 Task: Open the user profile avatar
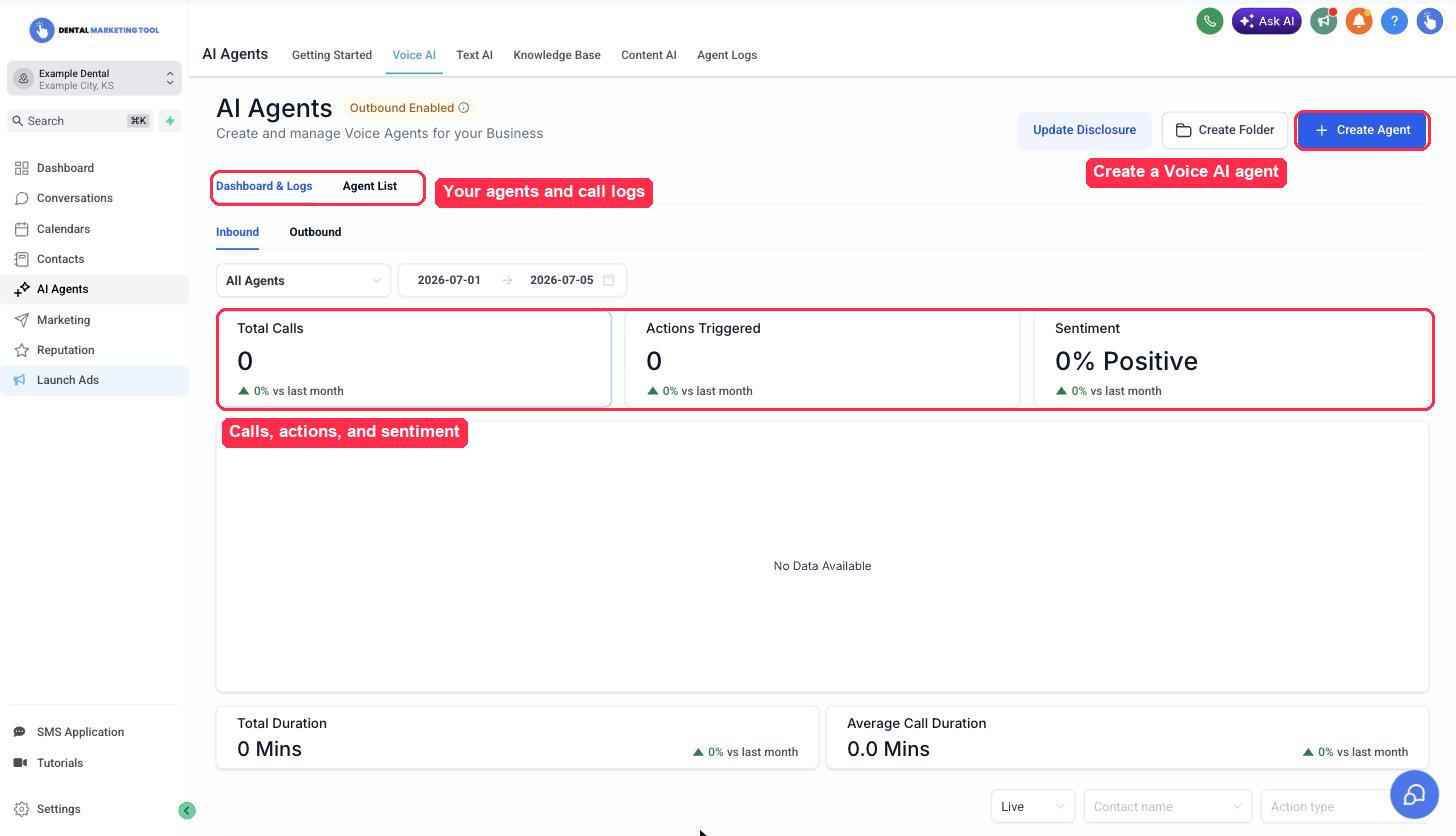click(x=1429, y=21)
